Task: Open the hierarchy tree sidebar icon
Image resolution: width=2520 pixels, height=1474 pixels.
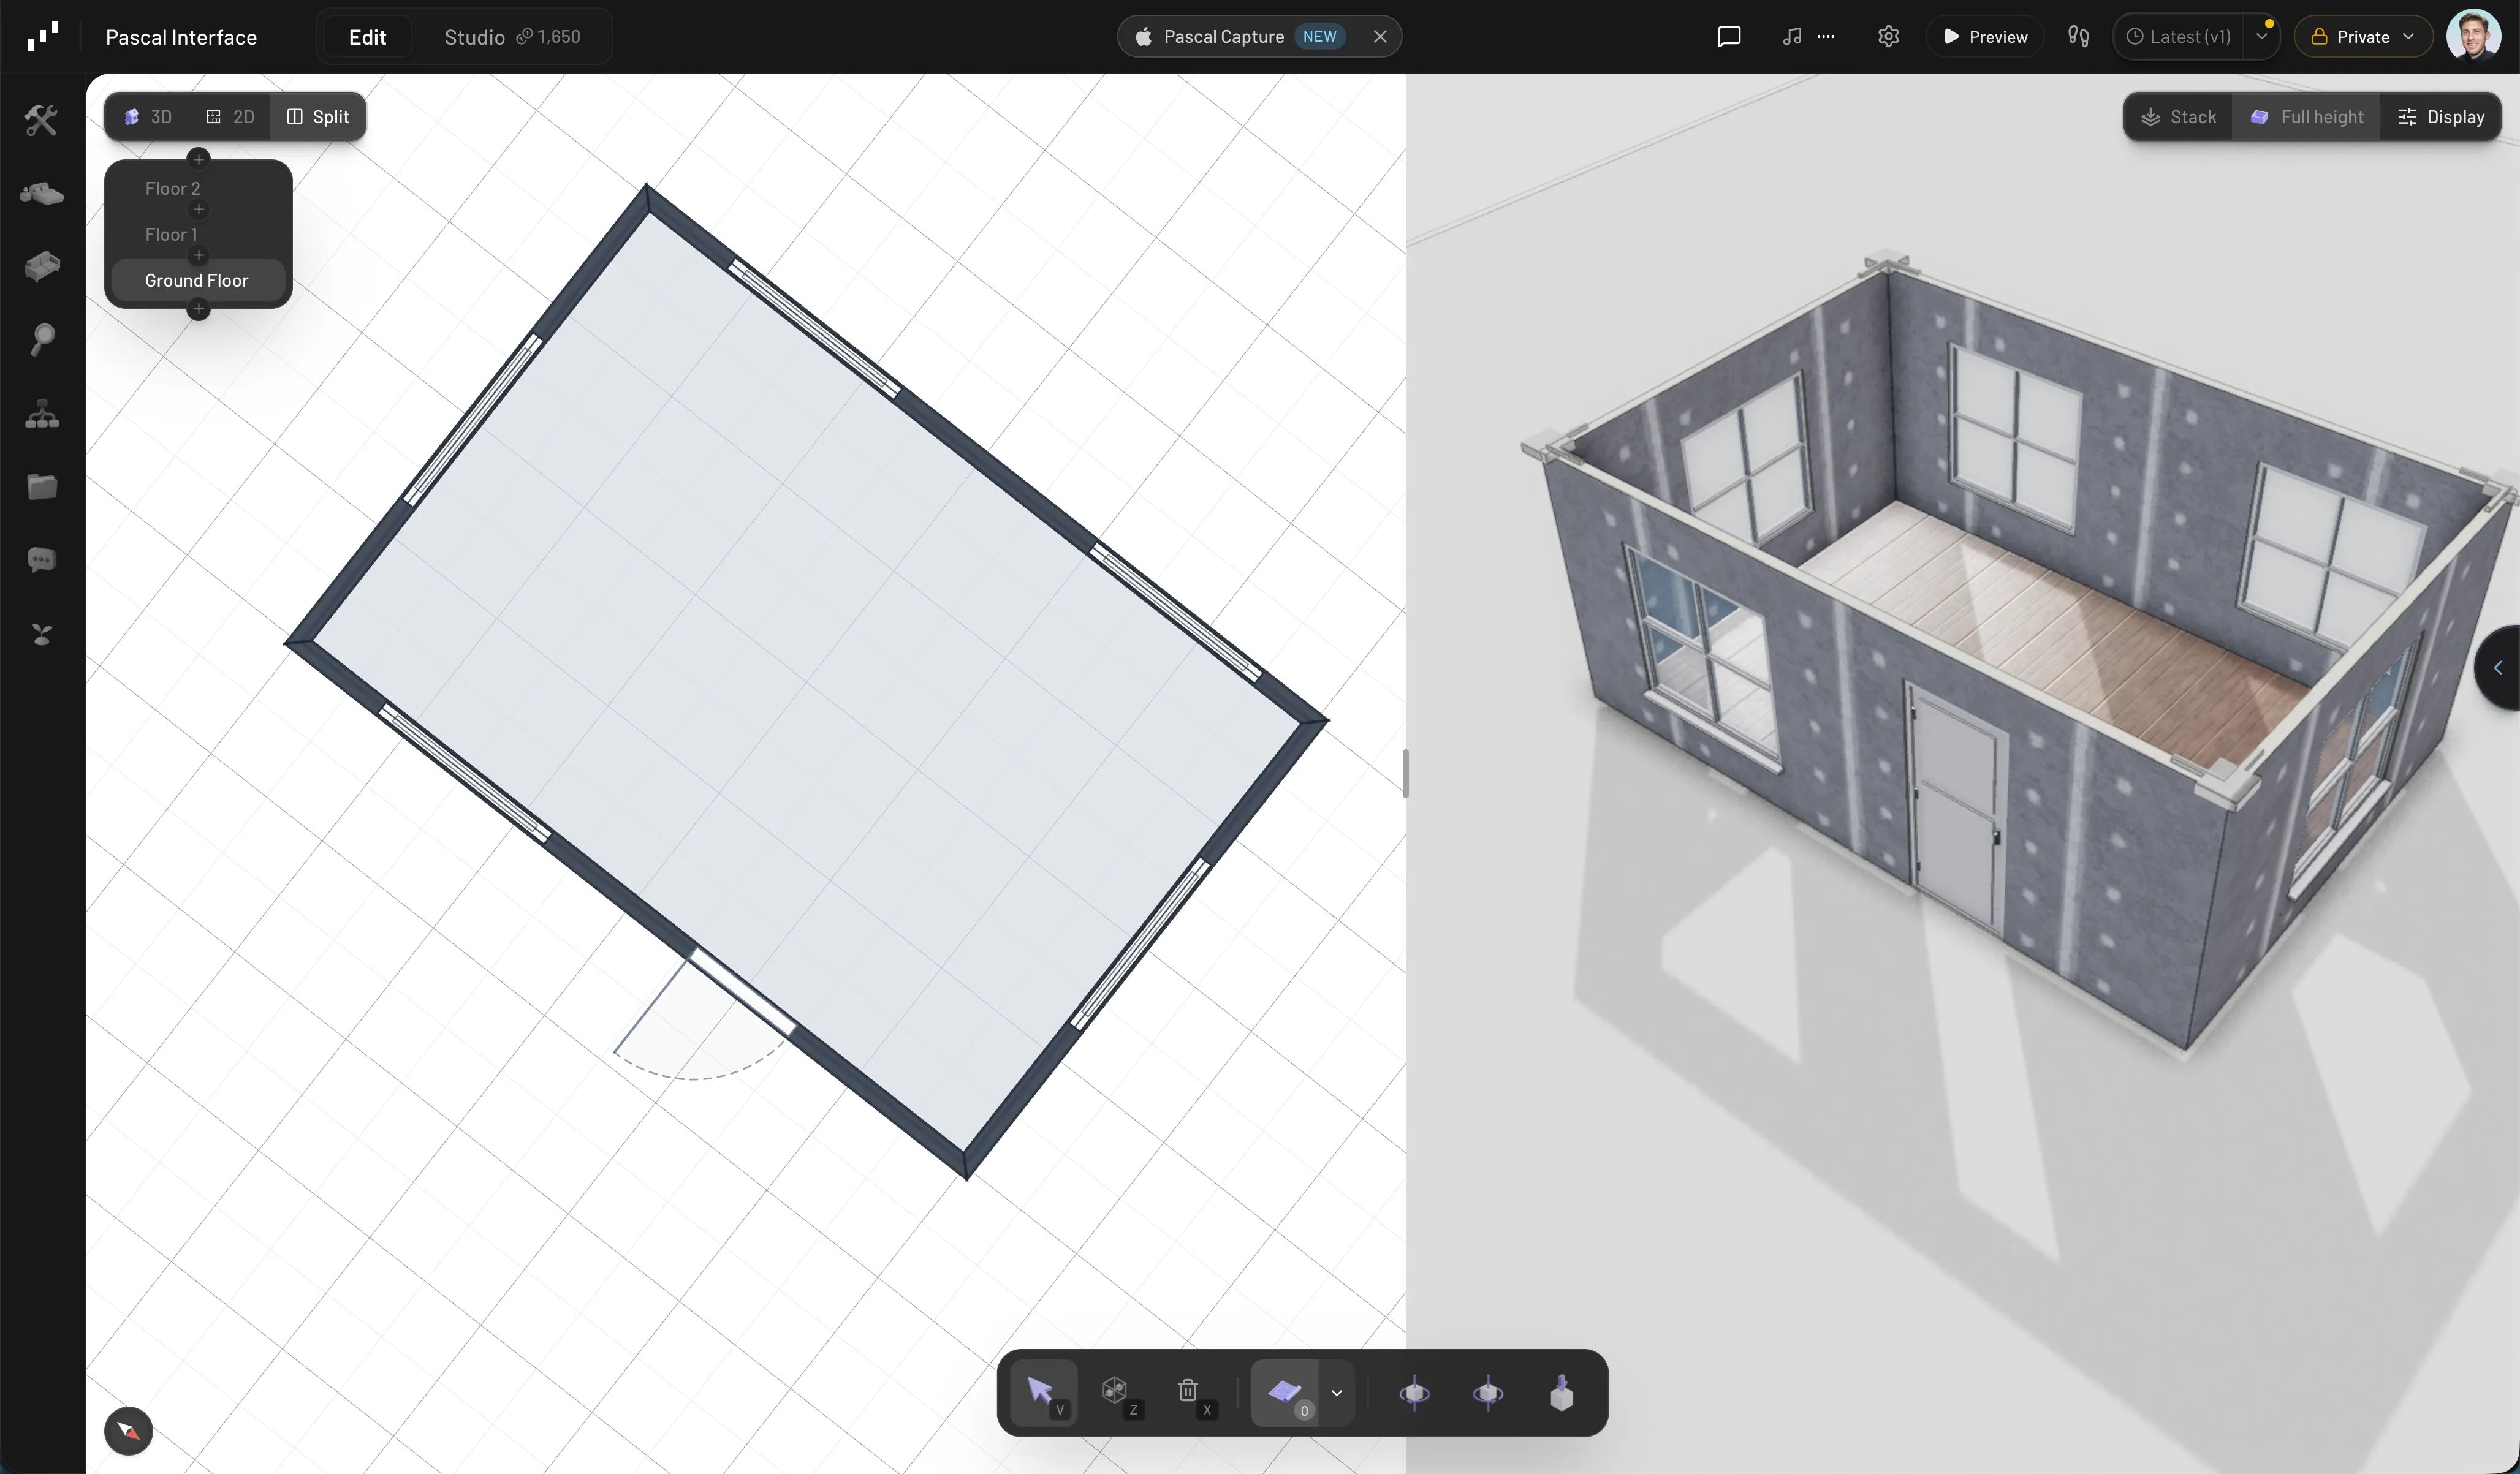Action: click(41, 414)
